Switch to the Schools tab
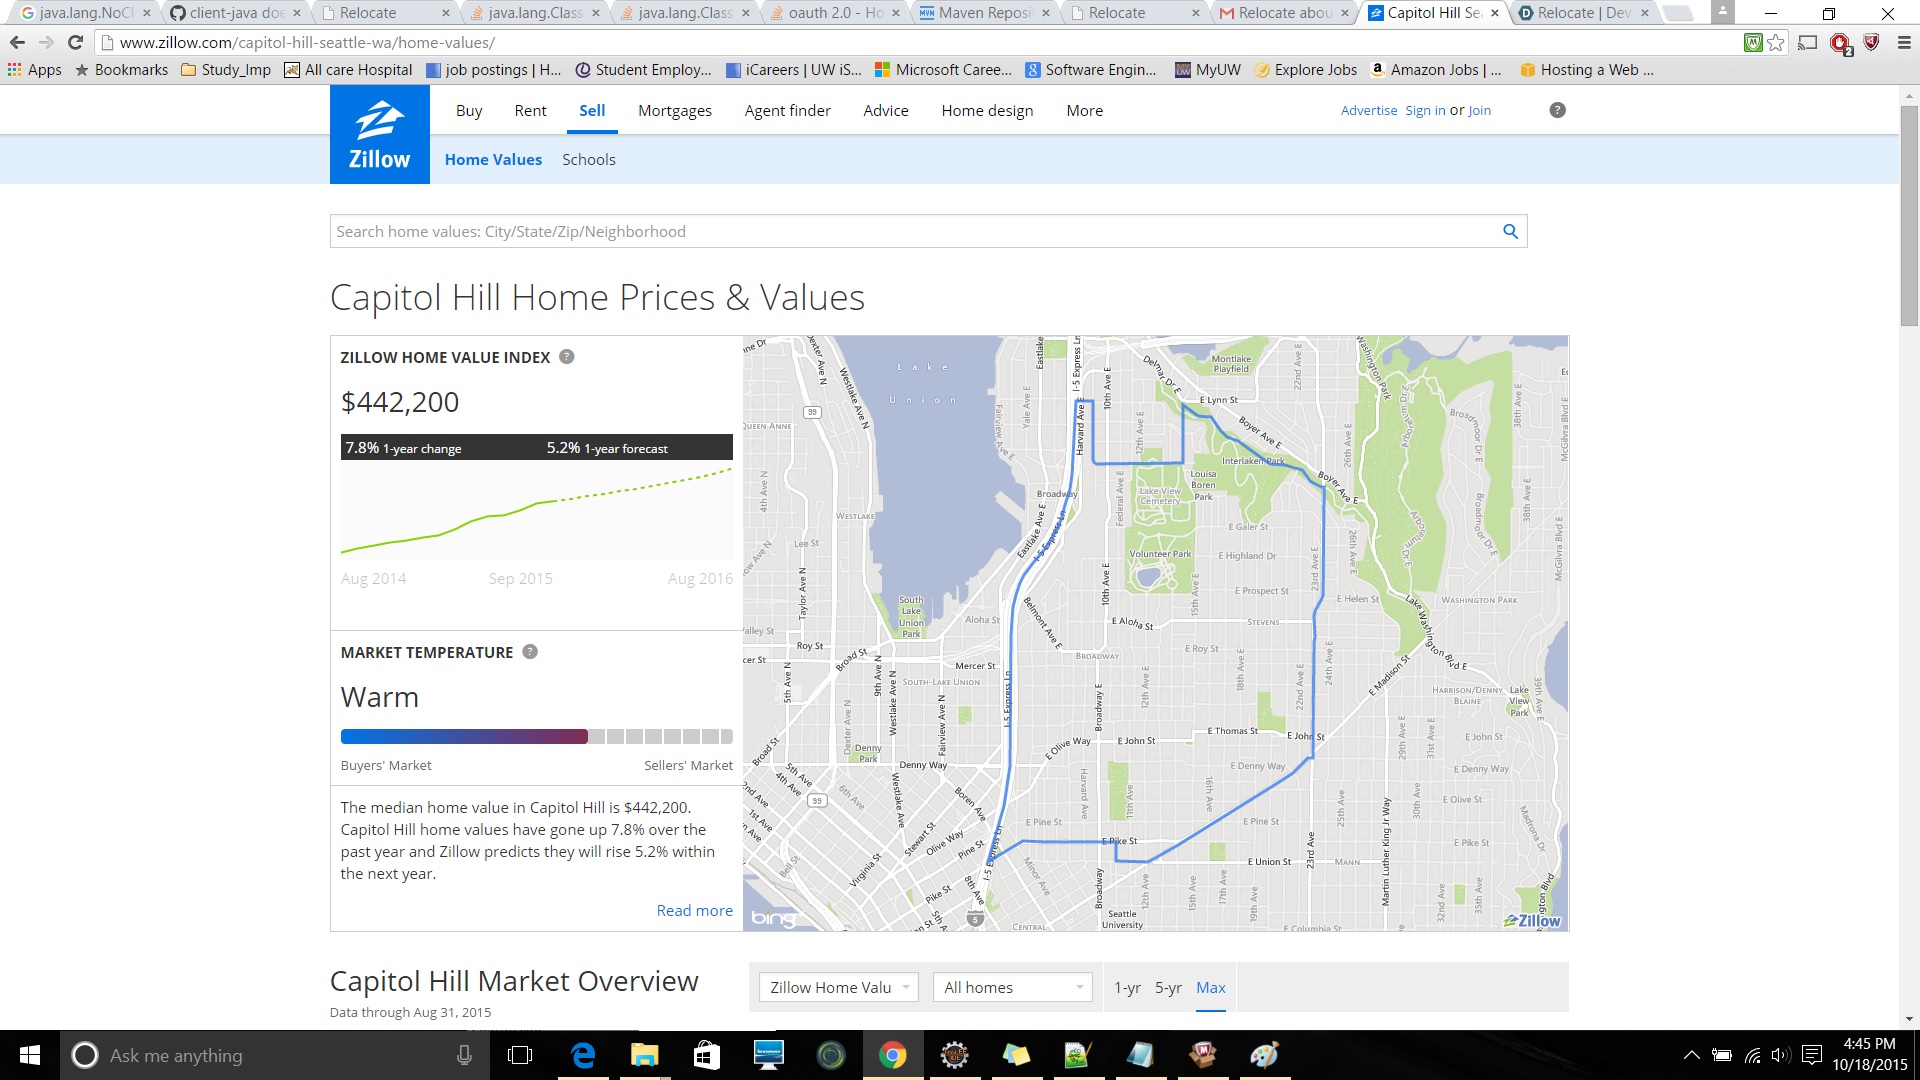Viewport: 1920px width, 1080px height. point(588,159)
